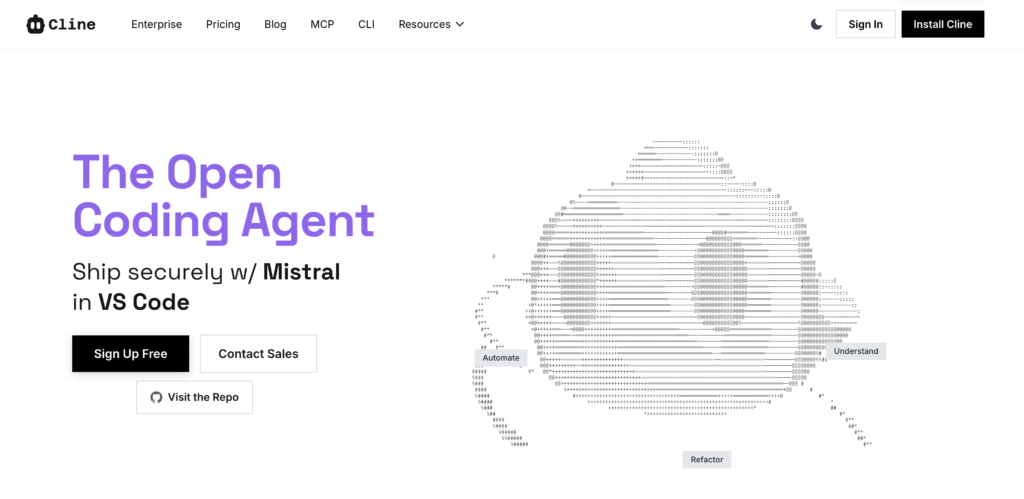This screenshot has height=499, width=1024.
Task: Click the Sign In button
Action: (x=865, y=24)
